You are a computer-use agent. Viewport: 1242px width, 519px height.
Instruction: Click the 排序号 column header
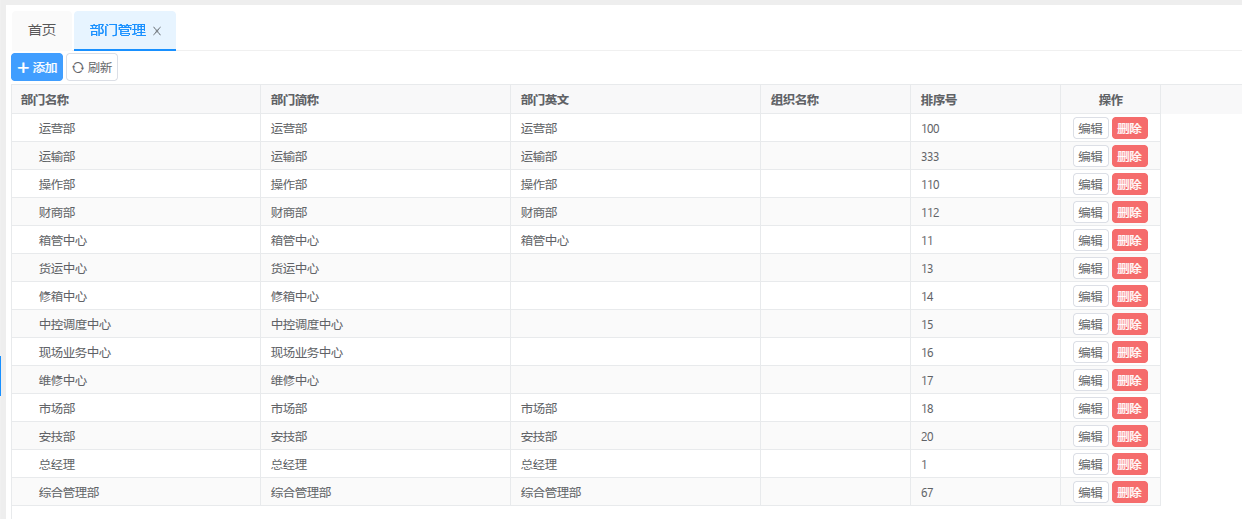(x=939, y=100)
